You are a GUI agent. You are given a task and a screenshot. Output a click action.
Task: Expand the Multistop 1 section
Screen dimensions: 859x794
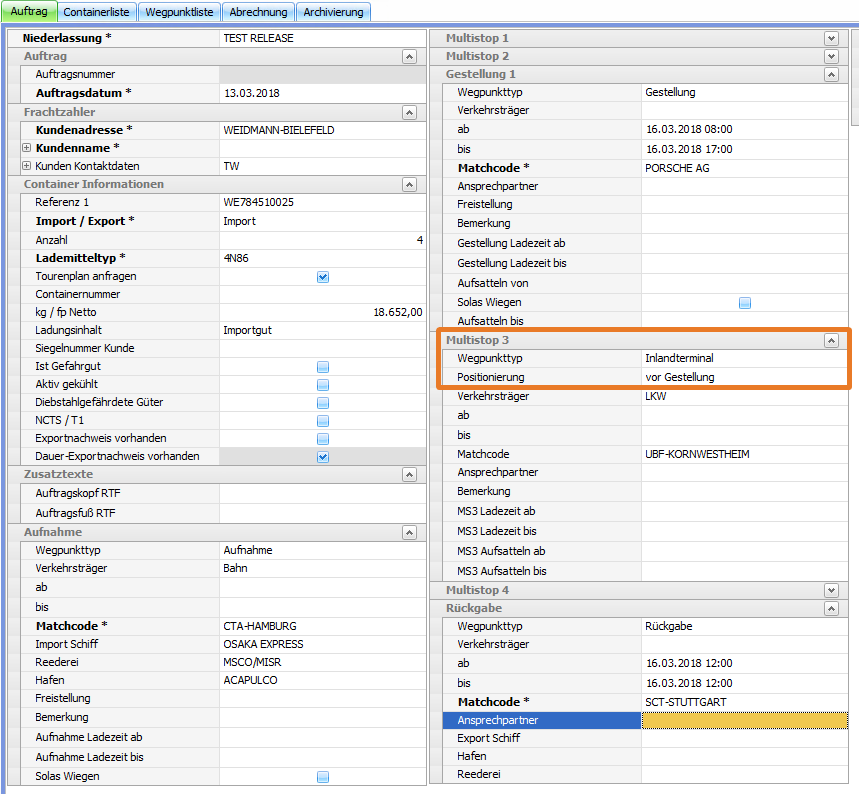[831, 38]
